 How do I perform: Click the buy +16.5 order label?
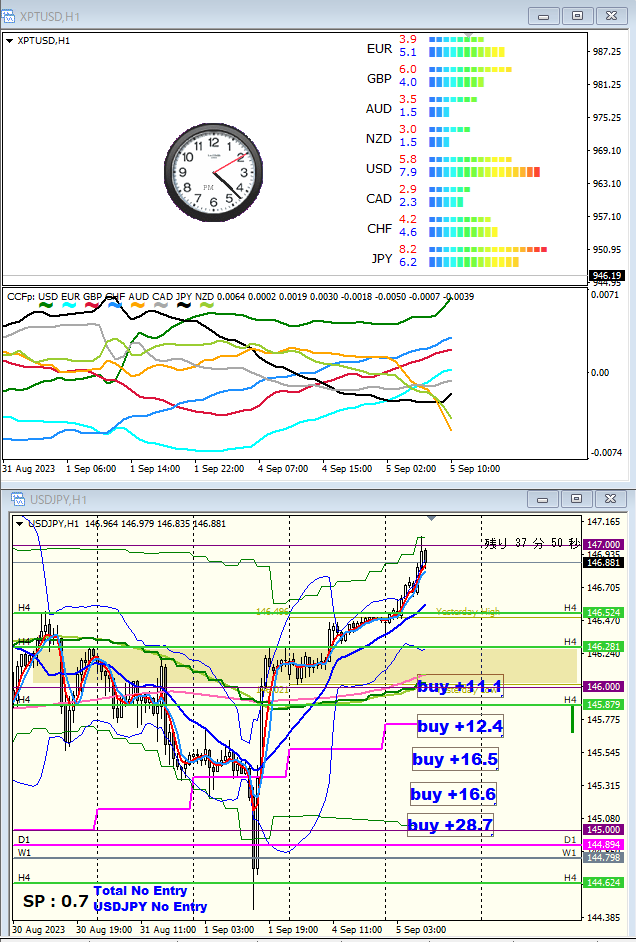(455, 759)
